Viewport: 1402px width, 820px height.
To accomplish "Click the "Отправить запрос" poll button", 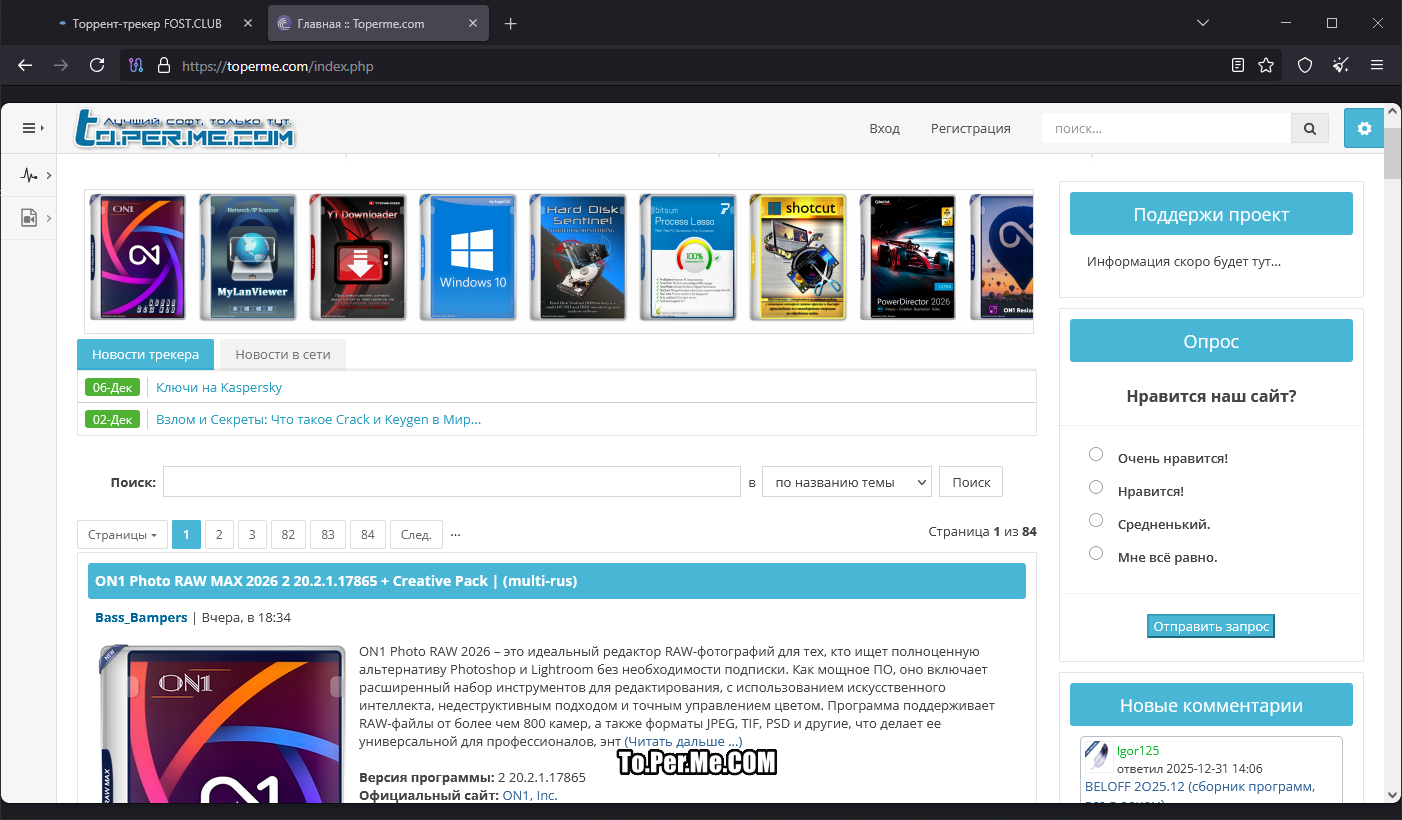I will pos(1210,627).
